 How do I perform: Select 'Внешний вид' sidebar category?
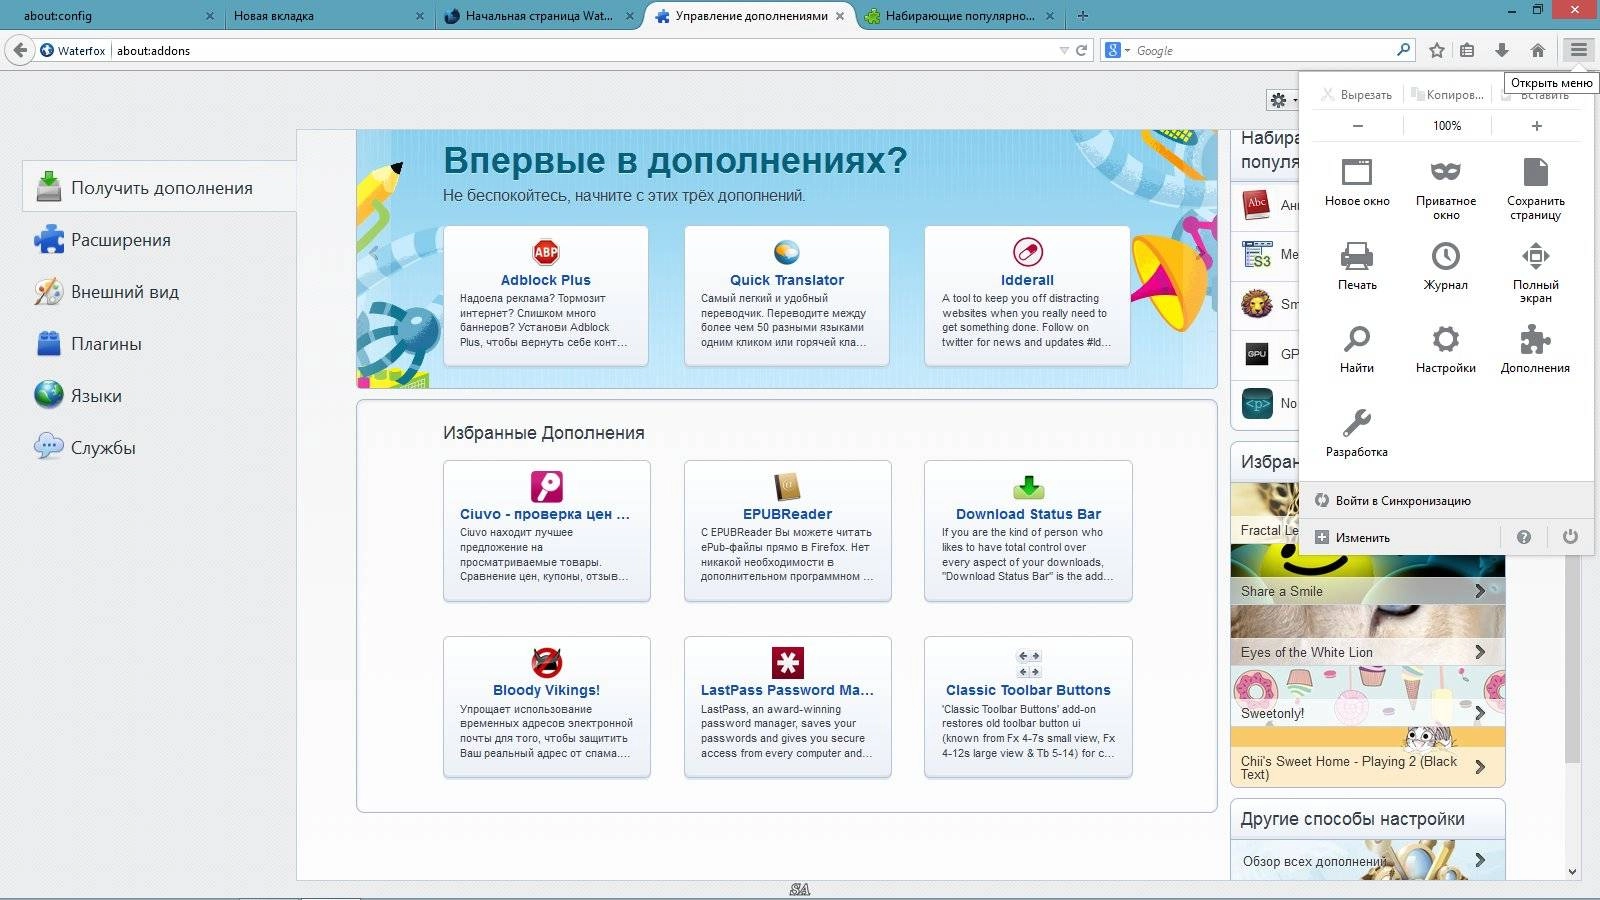click(160, 291)
